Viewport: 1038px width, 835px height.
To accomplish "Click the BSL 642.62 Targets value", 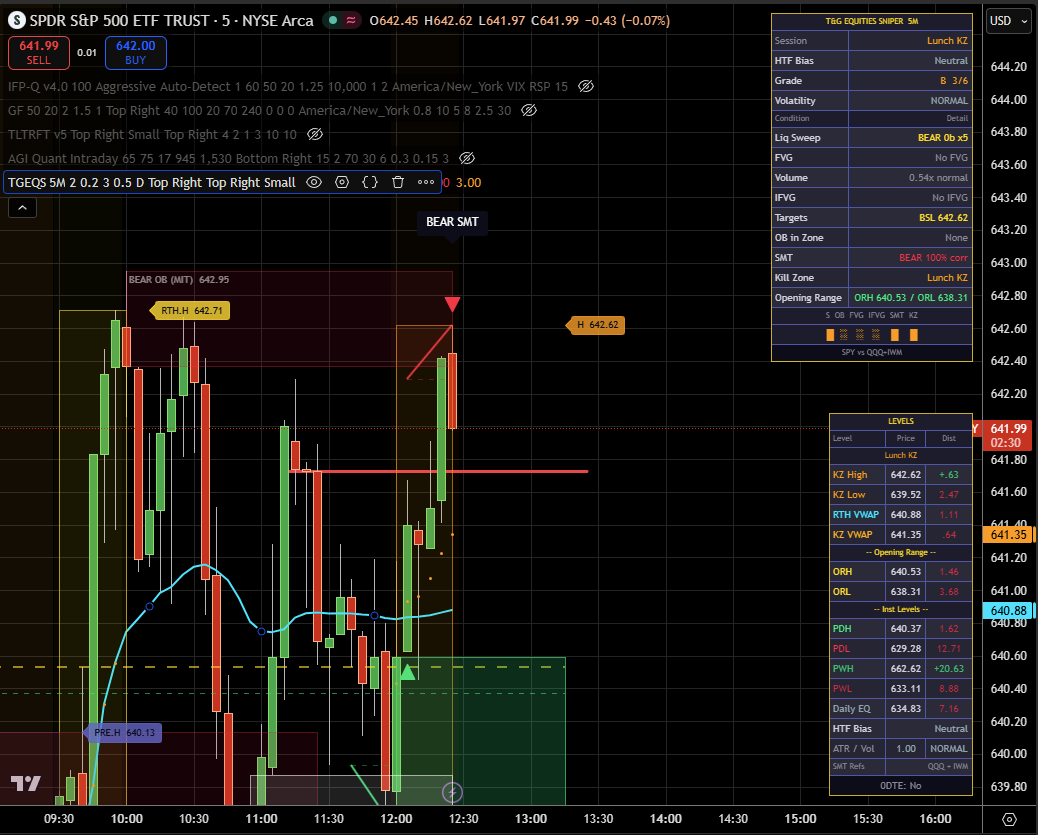I will click(x=943, y=217).
